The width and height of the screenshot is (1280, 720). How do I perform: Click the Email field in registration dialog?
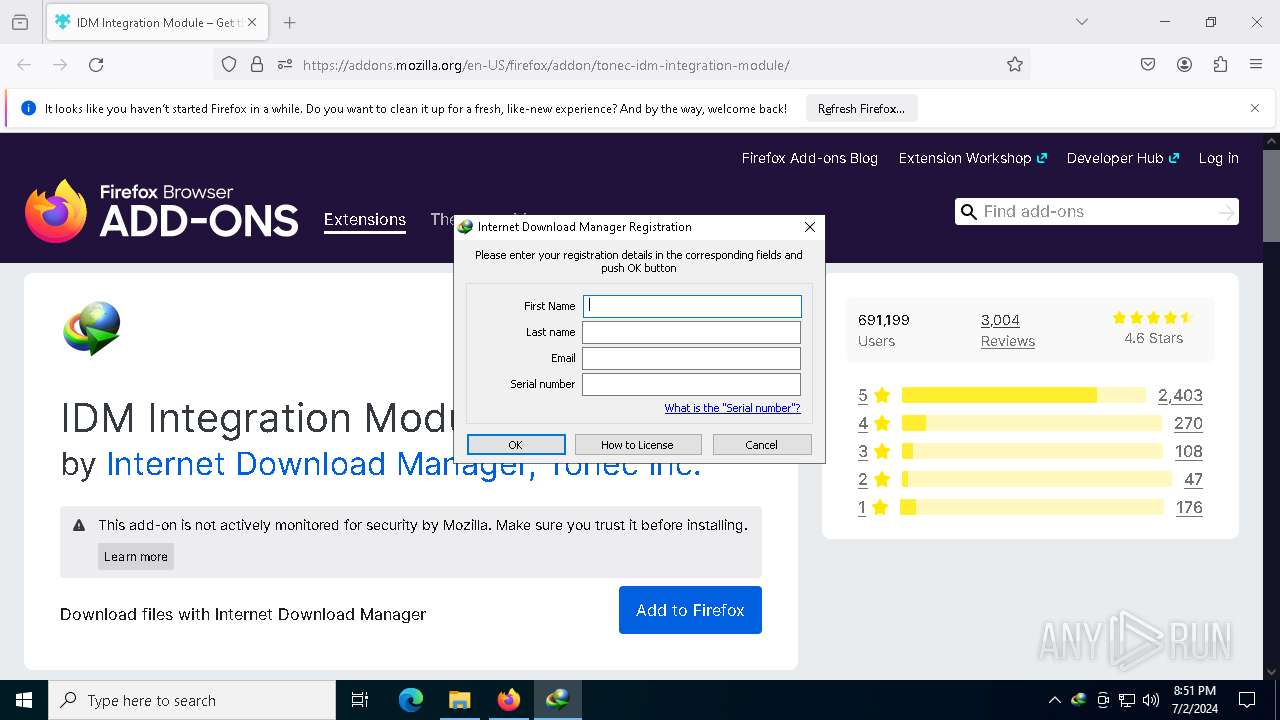pos(692,358)
